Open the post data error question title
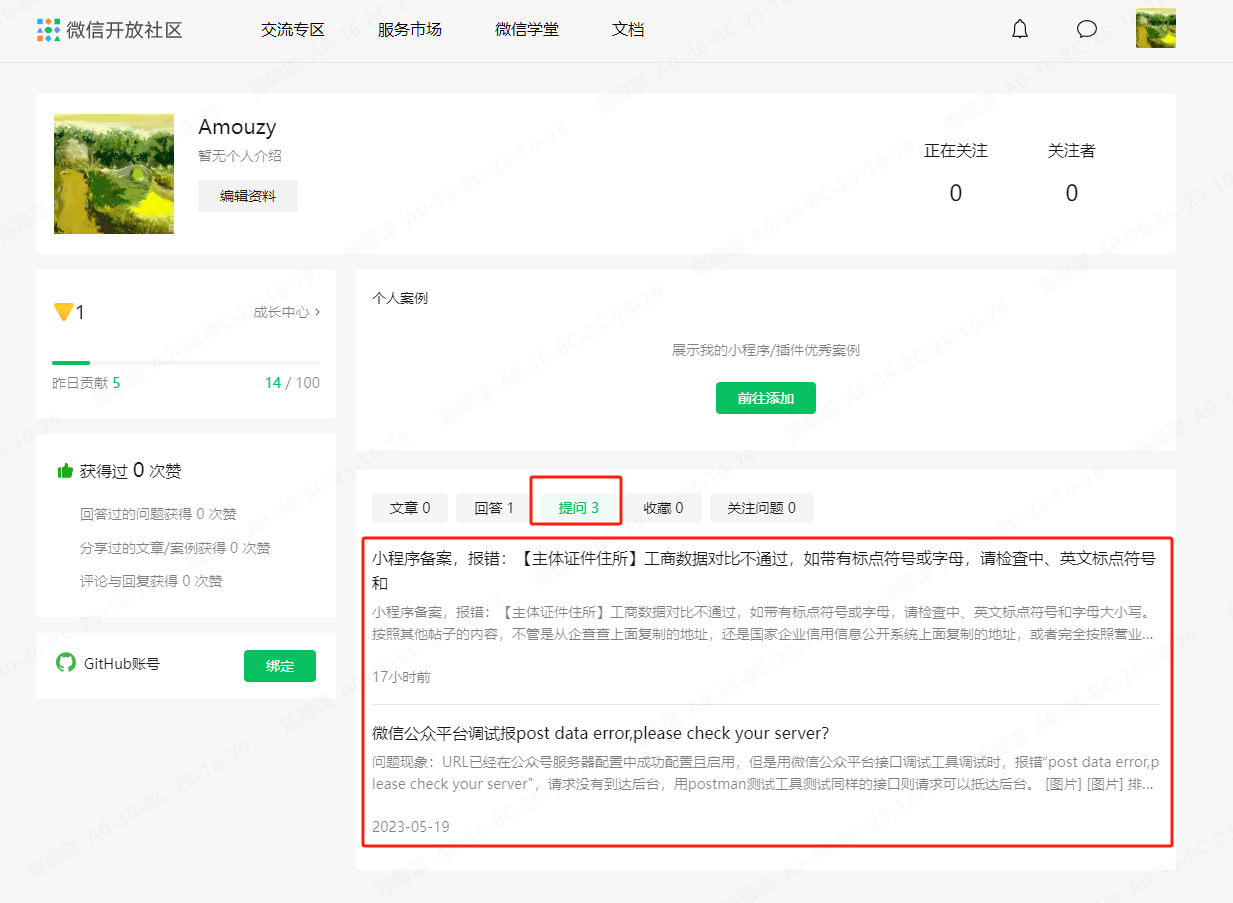This screenshot has height=903, width=1233. pyautogui.click(x=600, y=733)
